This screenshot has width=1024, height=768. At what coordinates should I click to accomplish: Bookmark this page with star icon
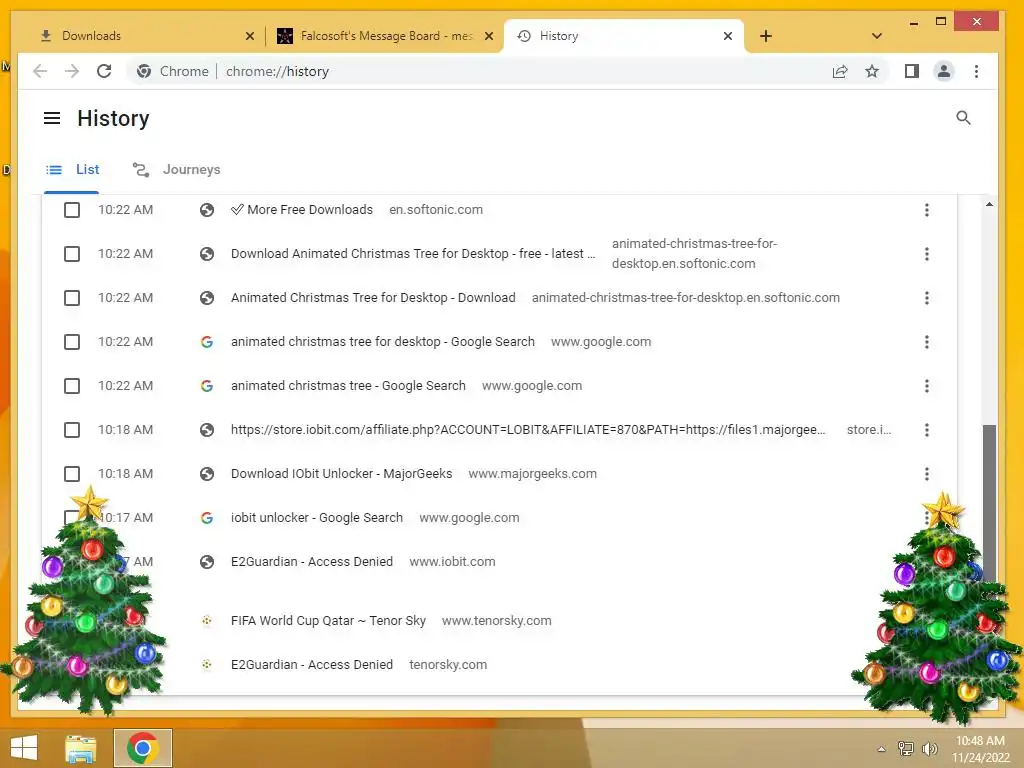tap(872, 71)
